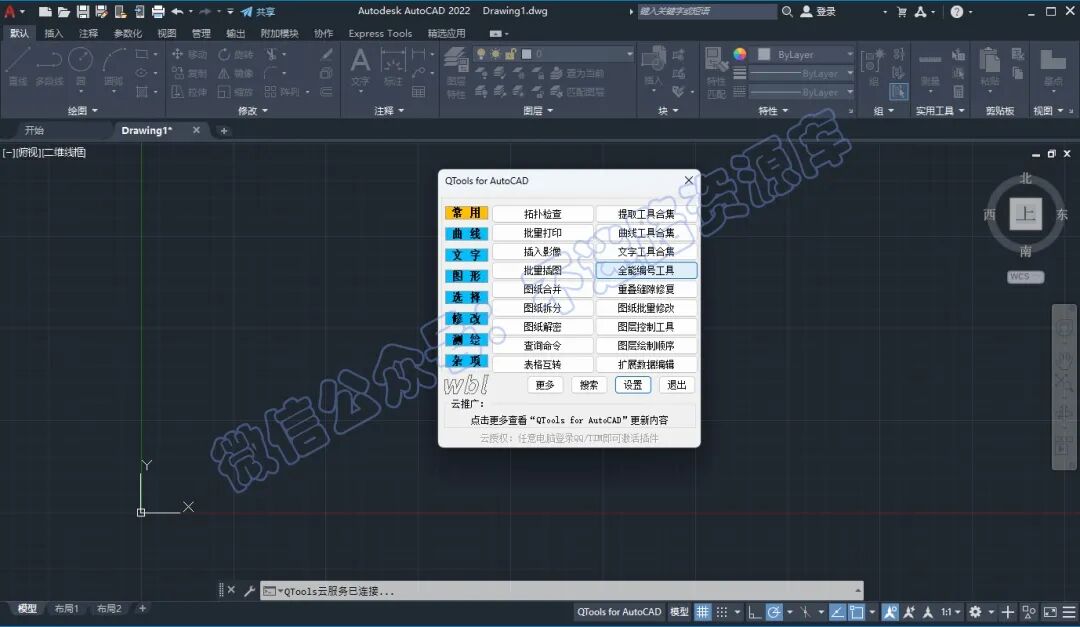Image resolution: width=1080 pixels, height=627 pixels.
Task: Select the Text (文字) annotation tool
Action: pos(360,68)
